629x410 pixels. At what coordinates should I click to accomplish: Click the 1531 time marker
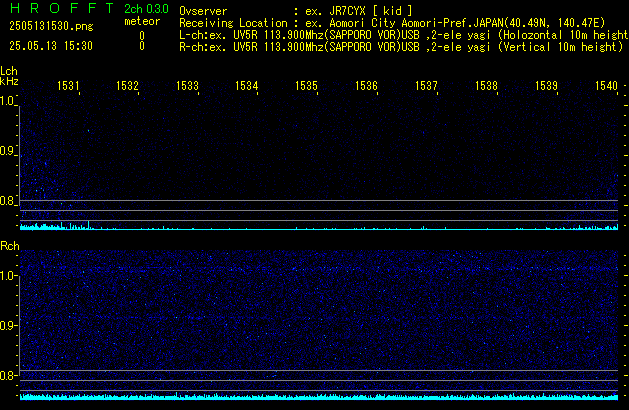click(x=68, y=86)
